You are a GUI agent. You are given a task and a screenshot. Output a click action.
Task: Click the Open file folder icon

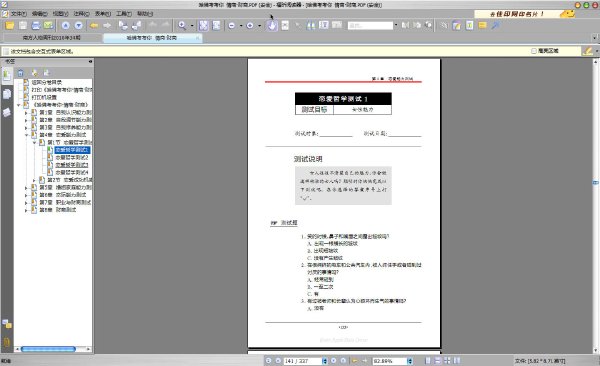tap(10, 26)
